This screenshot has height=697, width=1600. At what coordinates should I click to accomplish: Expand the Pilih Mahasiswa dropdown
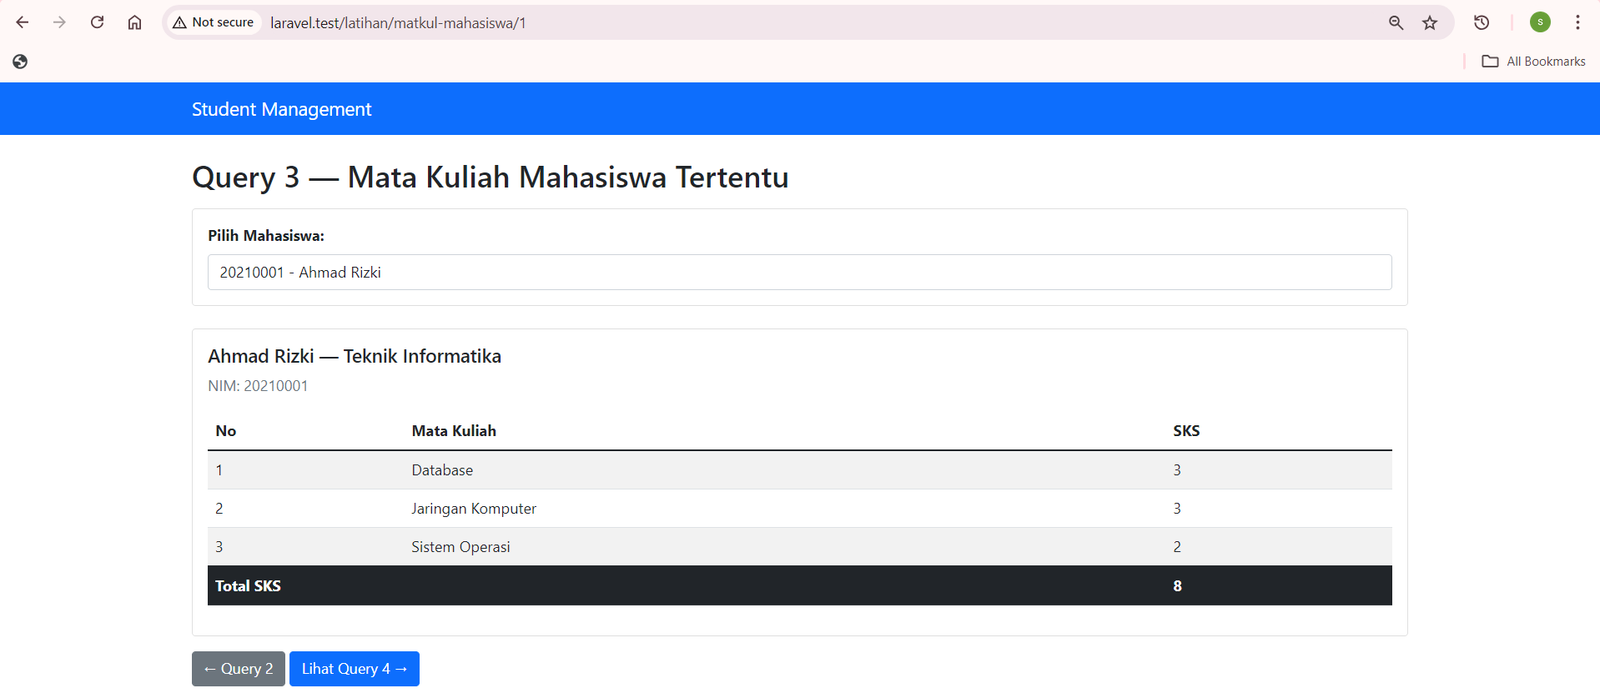tap(799, 272)
